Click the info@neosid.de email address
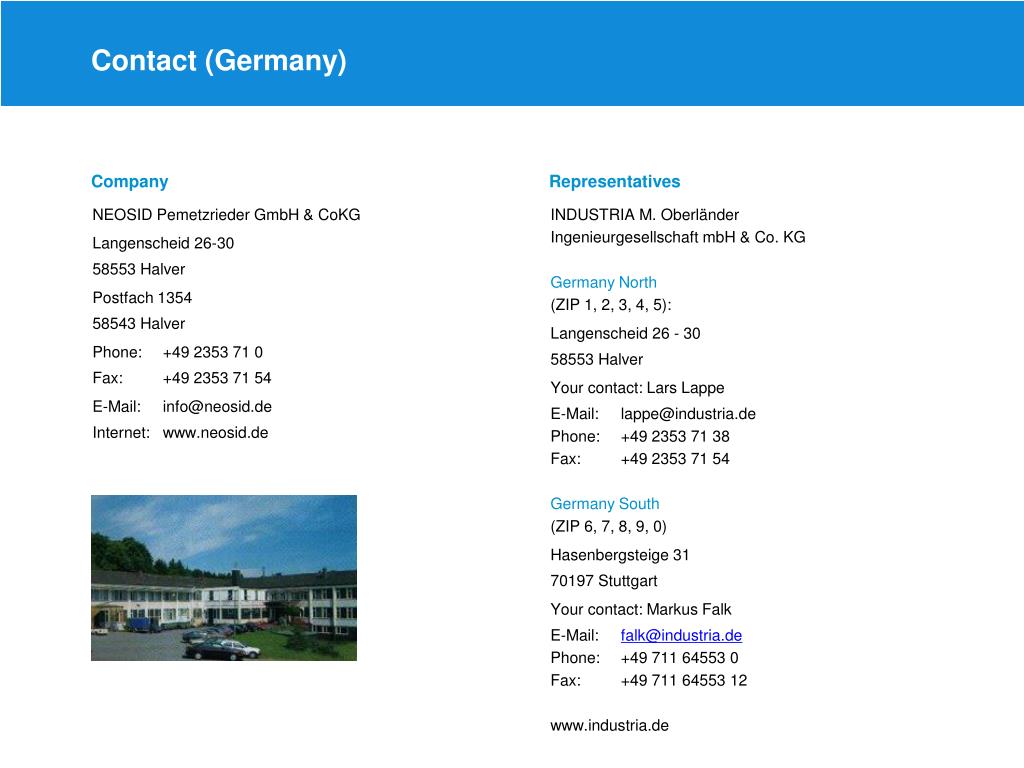Viewport: 1024px width, 768px height. click(x=217, y=407)
